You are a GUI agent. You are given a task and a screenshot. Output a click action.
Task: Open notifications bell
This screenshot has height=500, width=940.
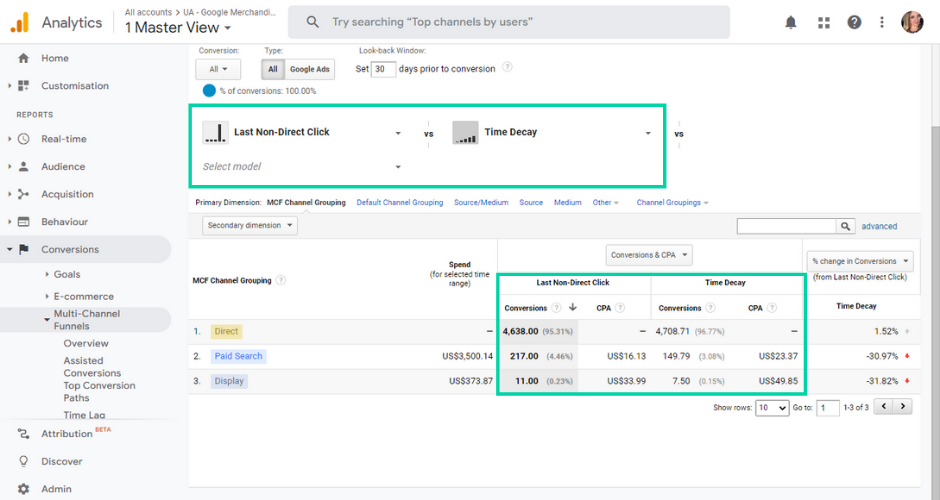coord(791,22)
